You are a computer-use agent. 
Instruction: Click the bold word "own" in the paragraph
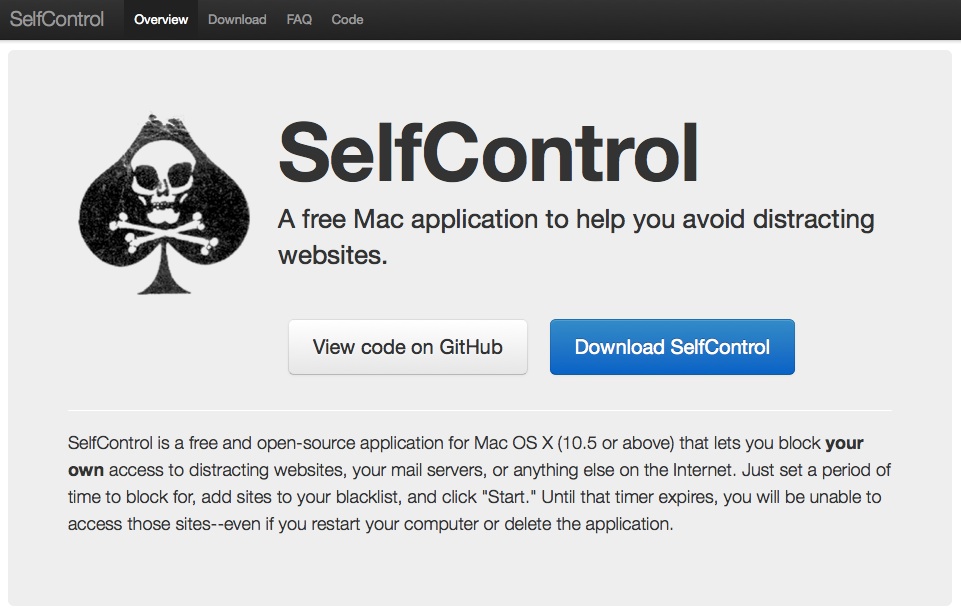pyautogui.click(x=86, y=470)
